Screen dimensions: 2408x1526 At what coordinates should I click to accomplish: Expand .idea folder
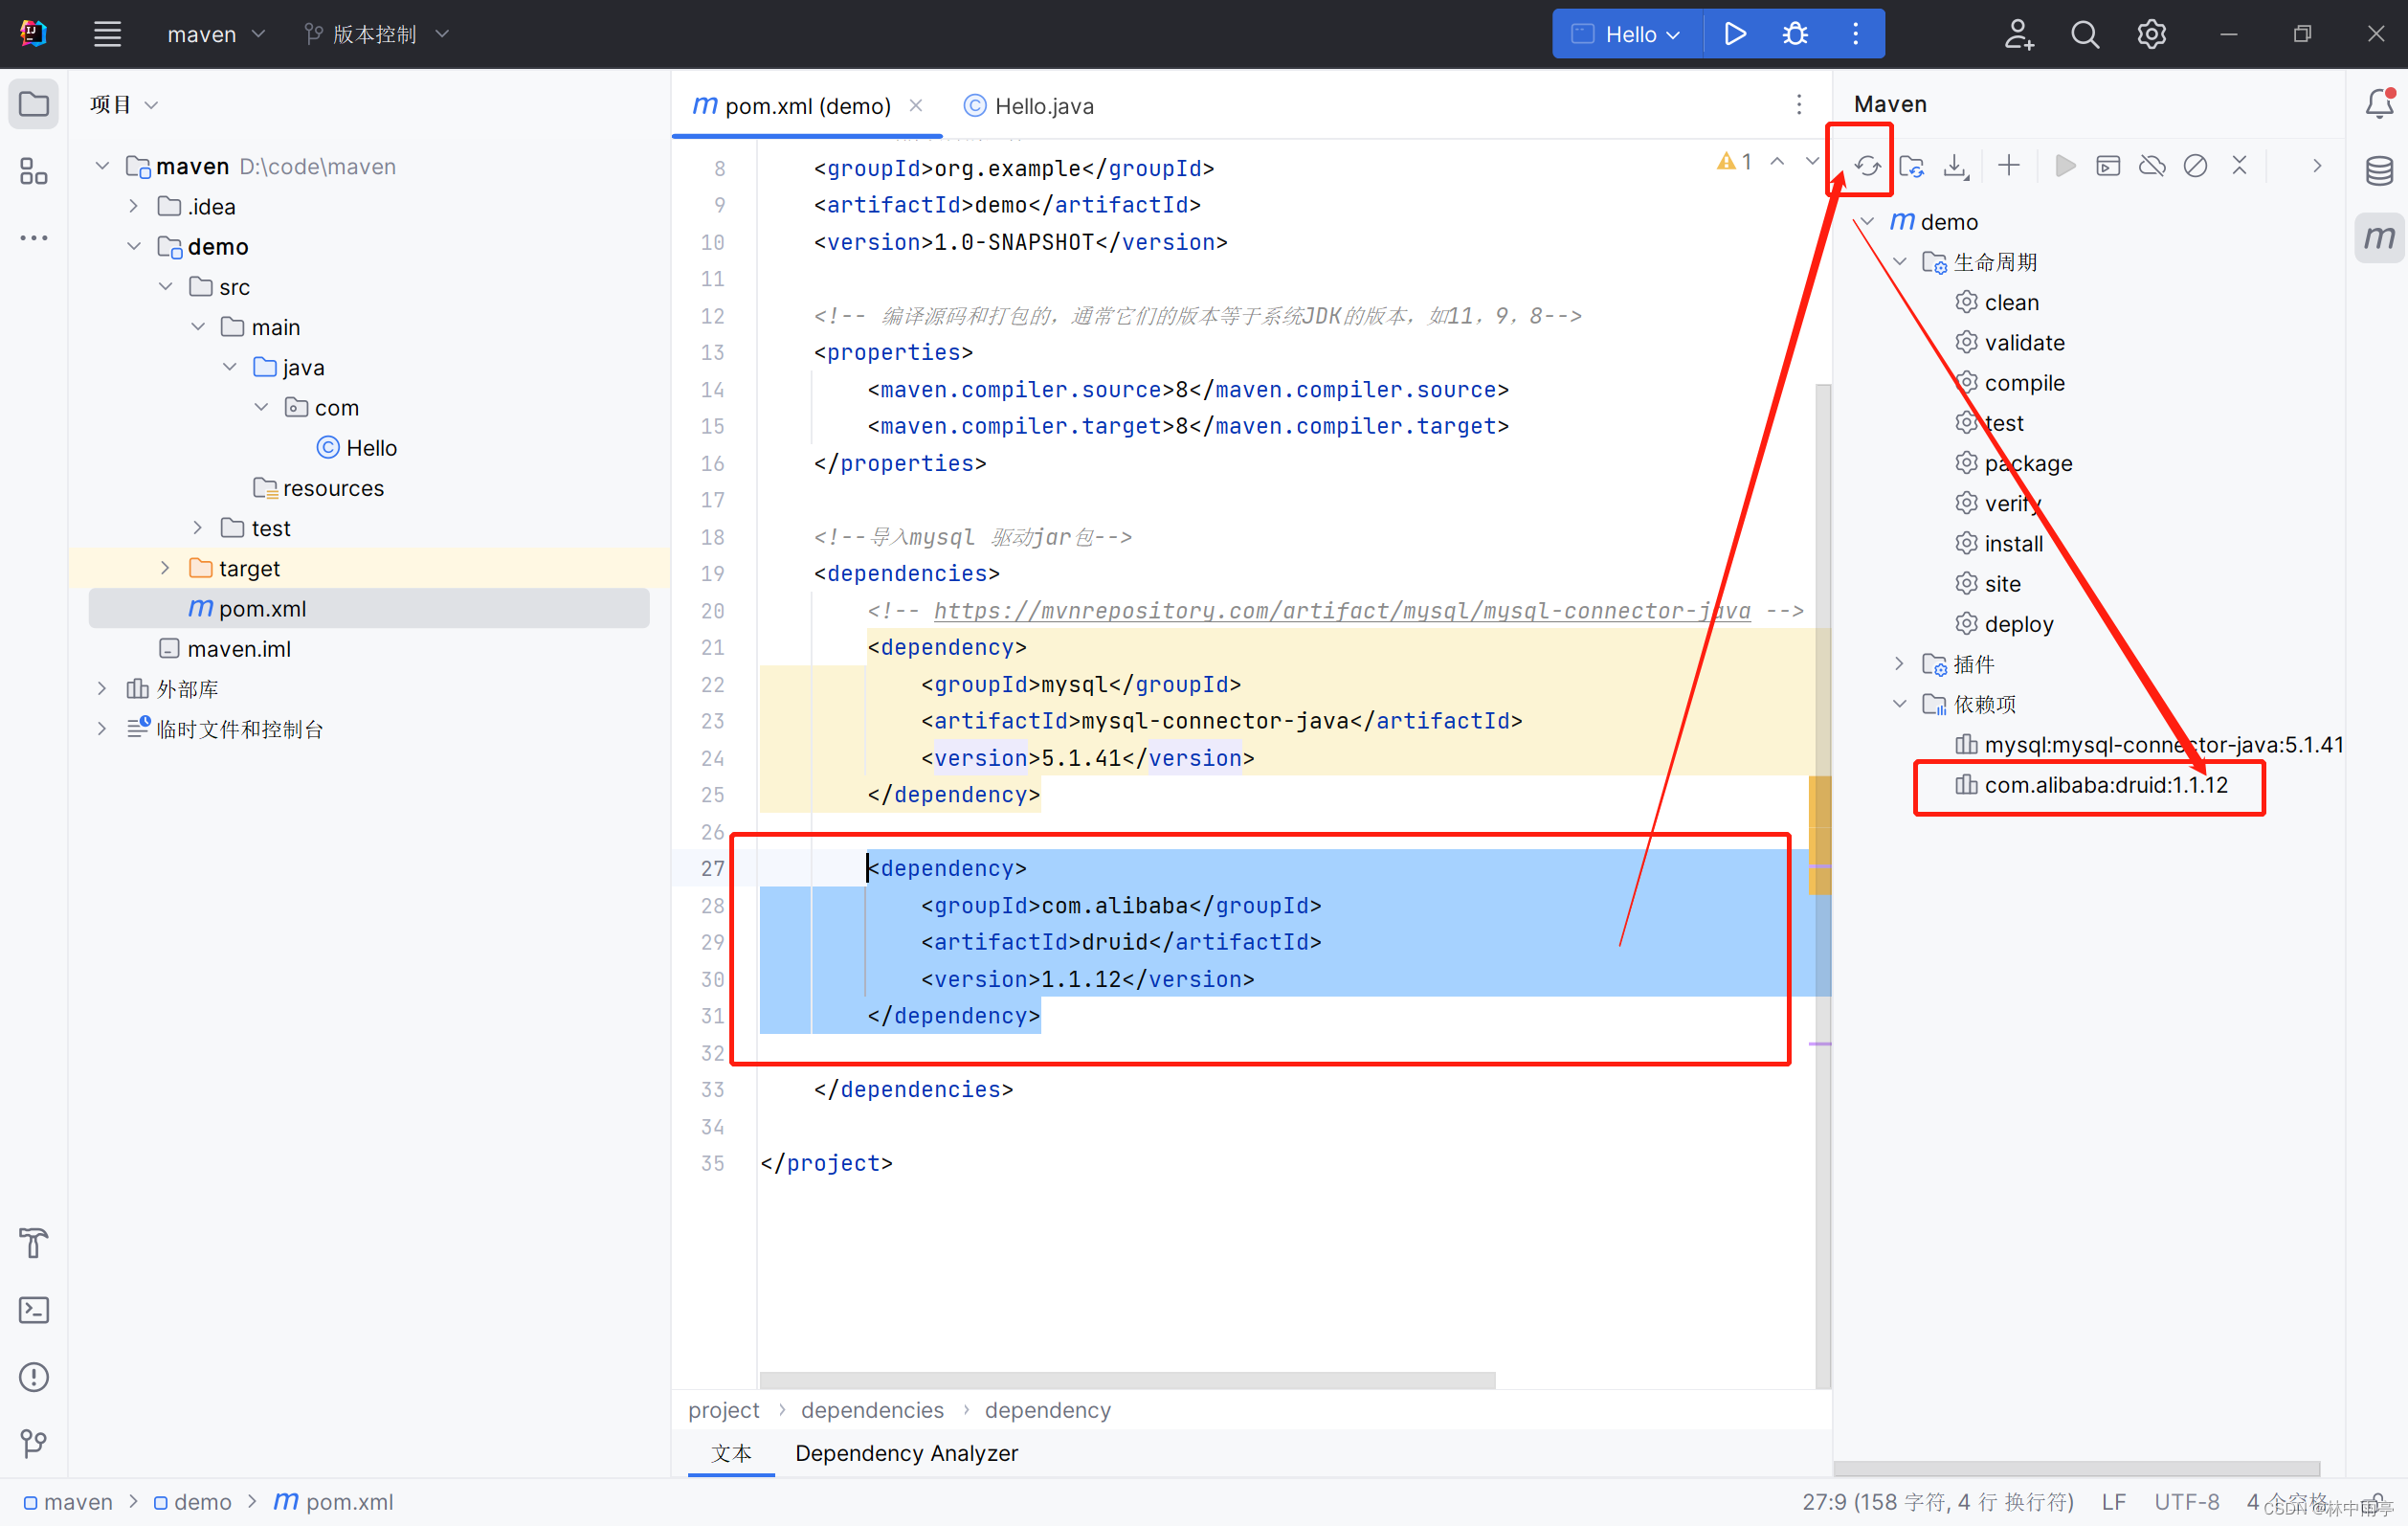tap(134, 206)
